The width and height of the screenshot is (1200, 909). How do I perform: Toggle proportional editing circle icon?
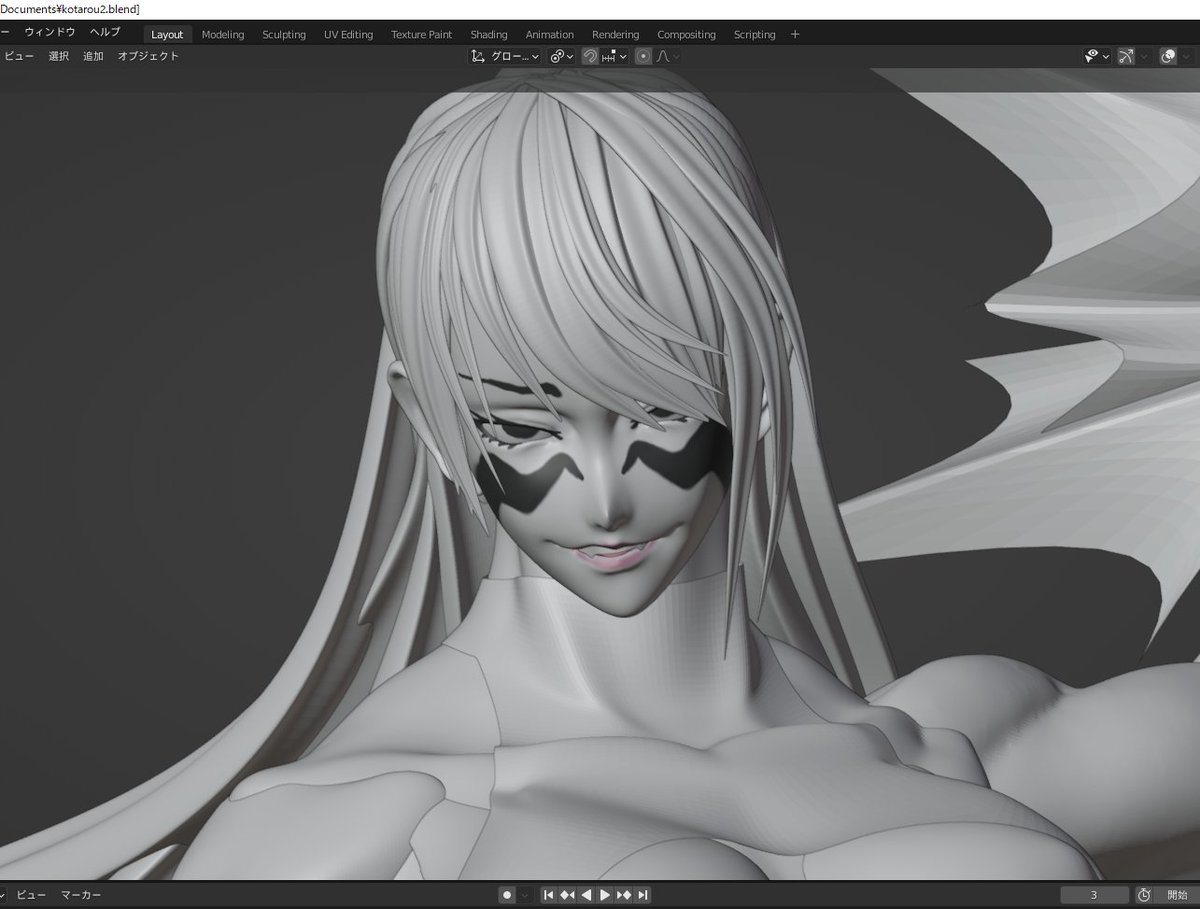click(643, 57)
